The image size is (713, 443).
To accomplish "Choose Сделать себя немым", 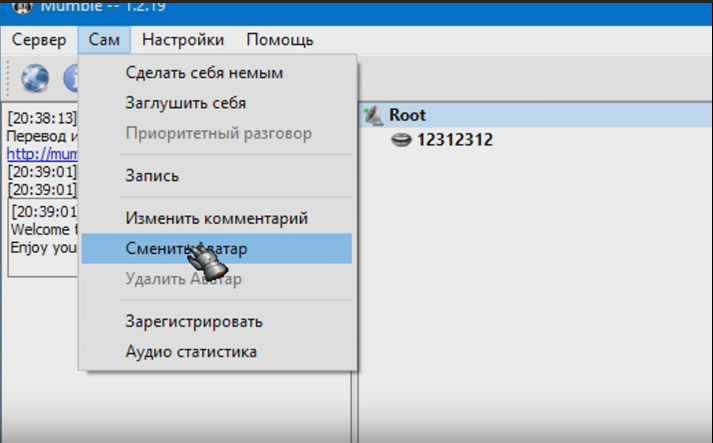I will coord(216,73).
